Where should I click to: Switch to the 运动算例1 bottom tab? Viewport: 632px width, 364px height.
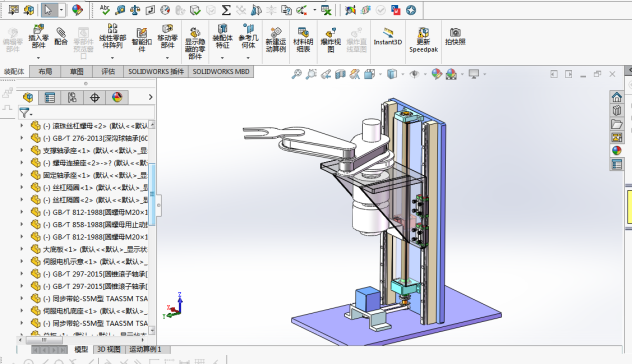[145, 349]
